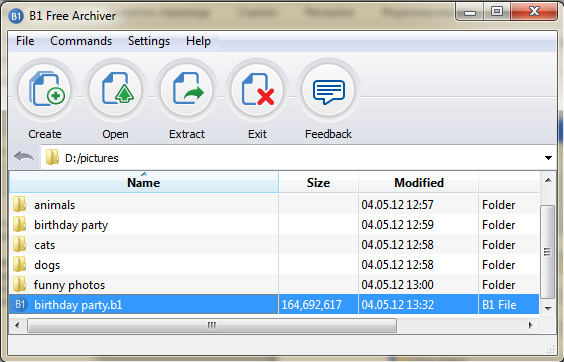Maximize the B1 Free Archiver window
The height and width of the screenshot is (362, 564).
[497, 12]
